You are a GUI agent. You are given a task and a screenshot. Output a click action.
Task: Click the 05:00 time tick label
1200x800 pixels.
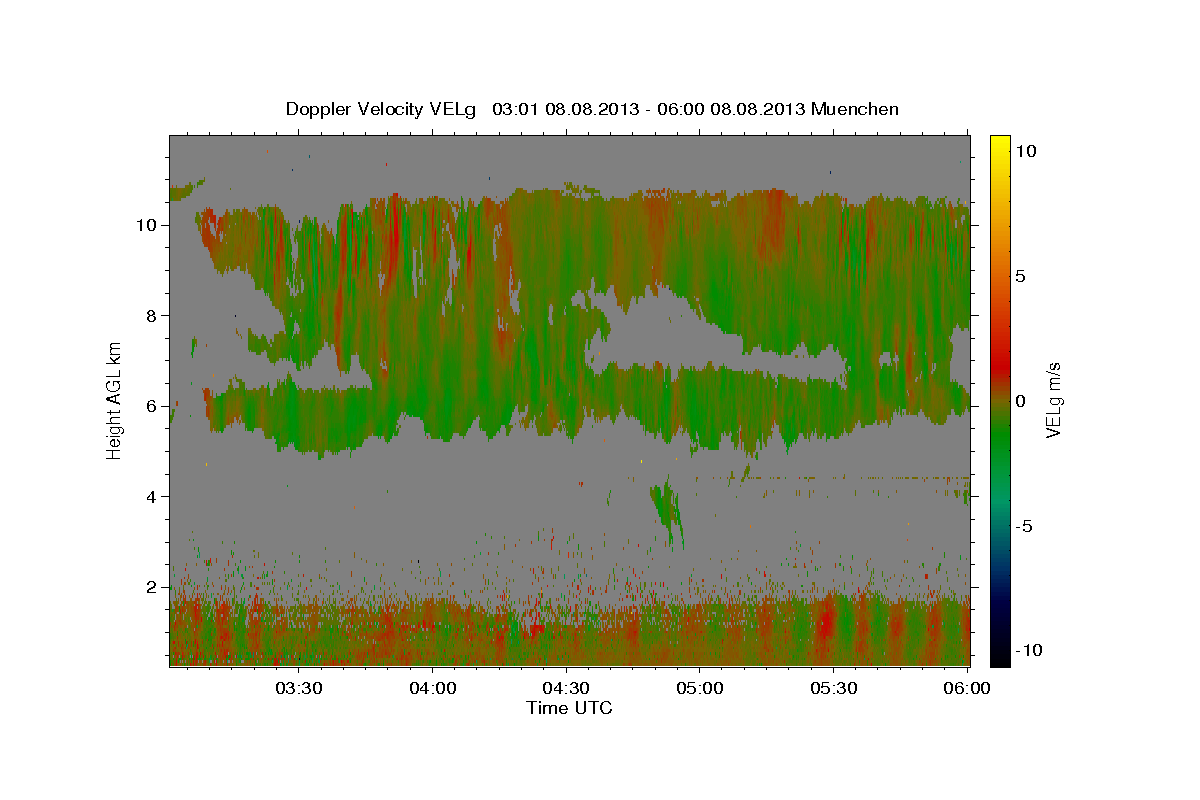pyautogui.click(x=700, y=689)
